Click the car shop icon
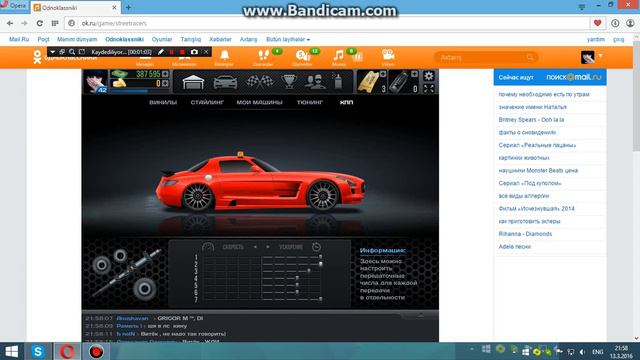The height and width of the screenshot is (360, 640). click(225, 82)
